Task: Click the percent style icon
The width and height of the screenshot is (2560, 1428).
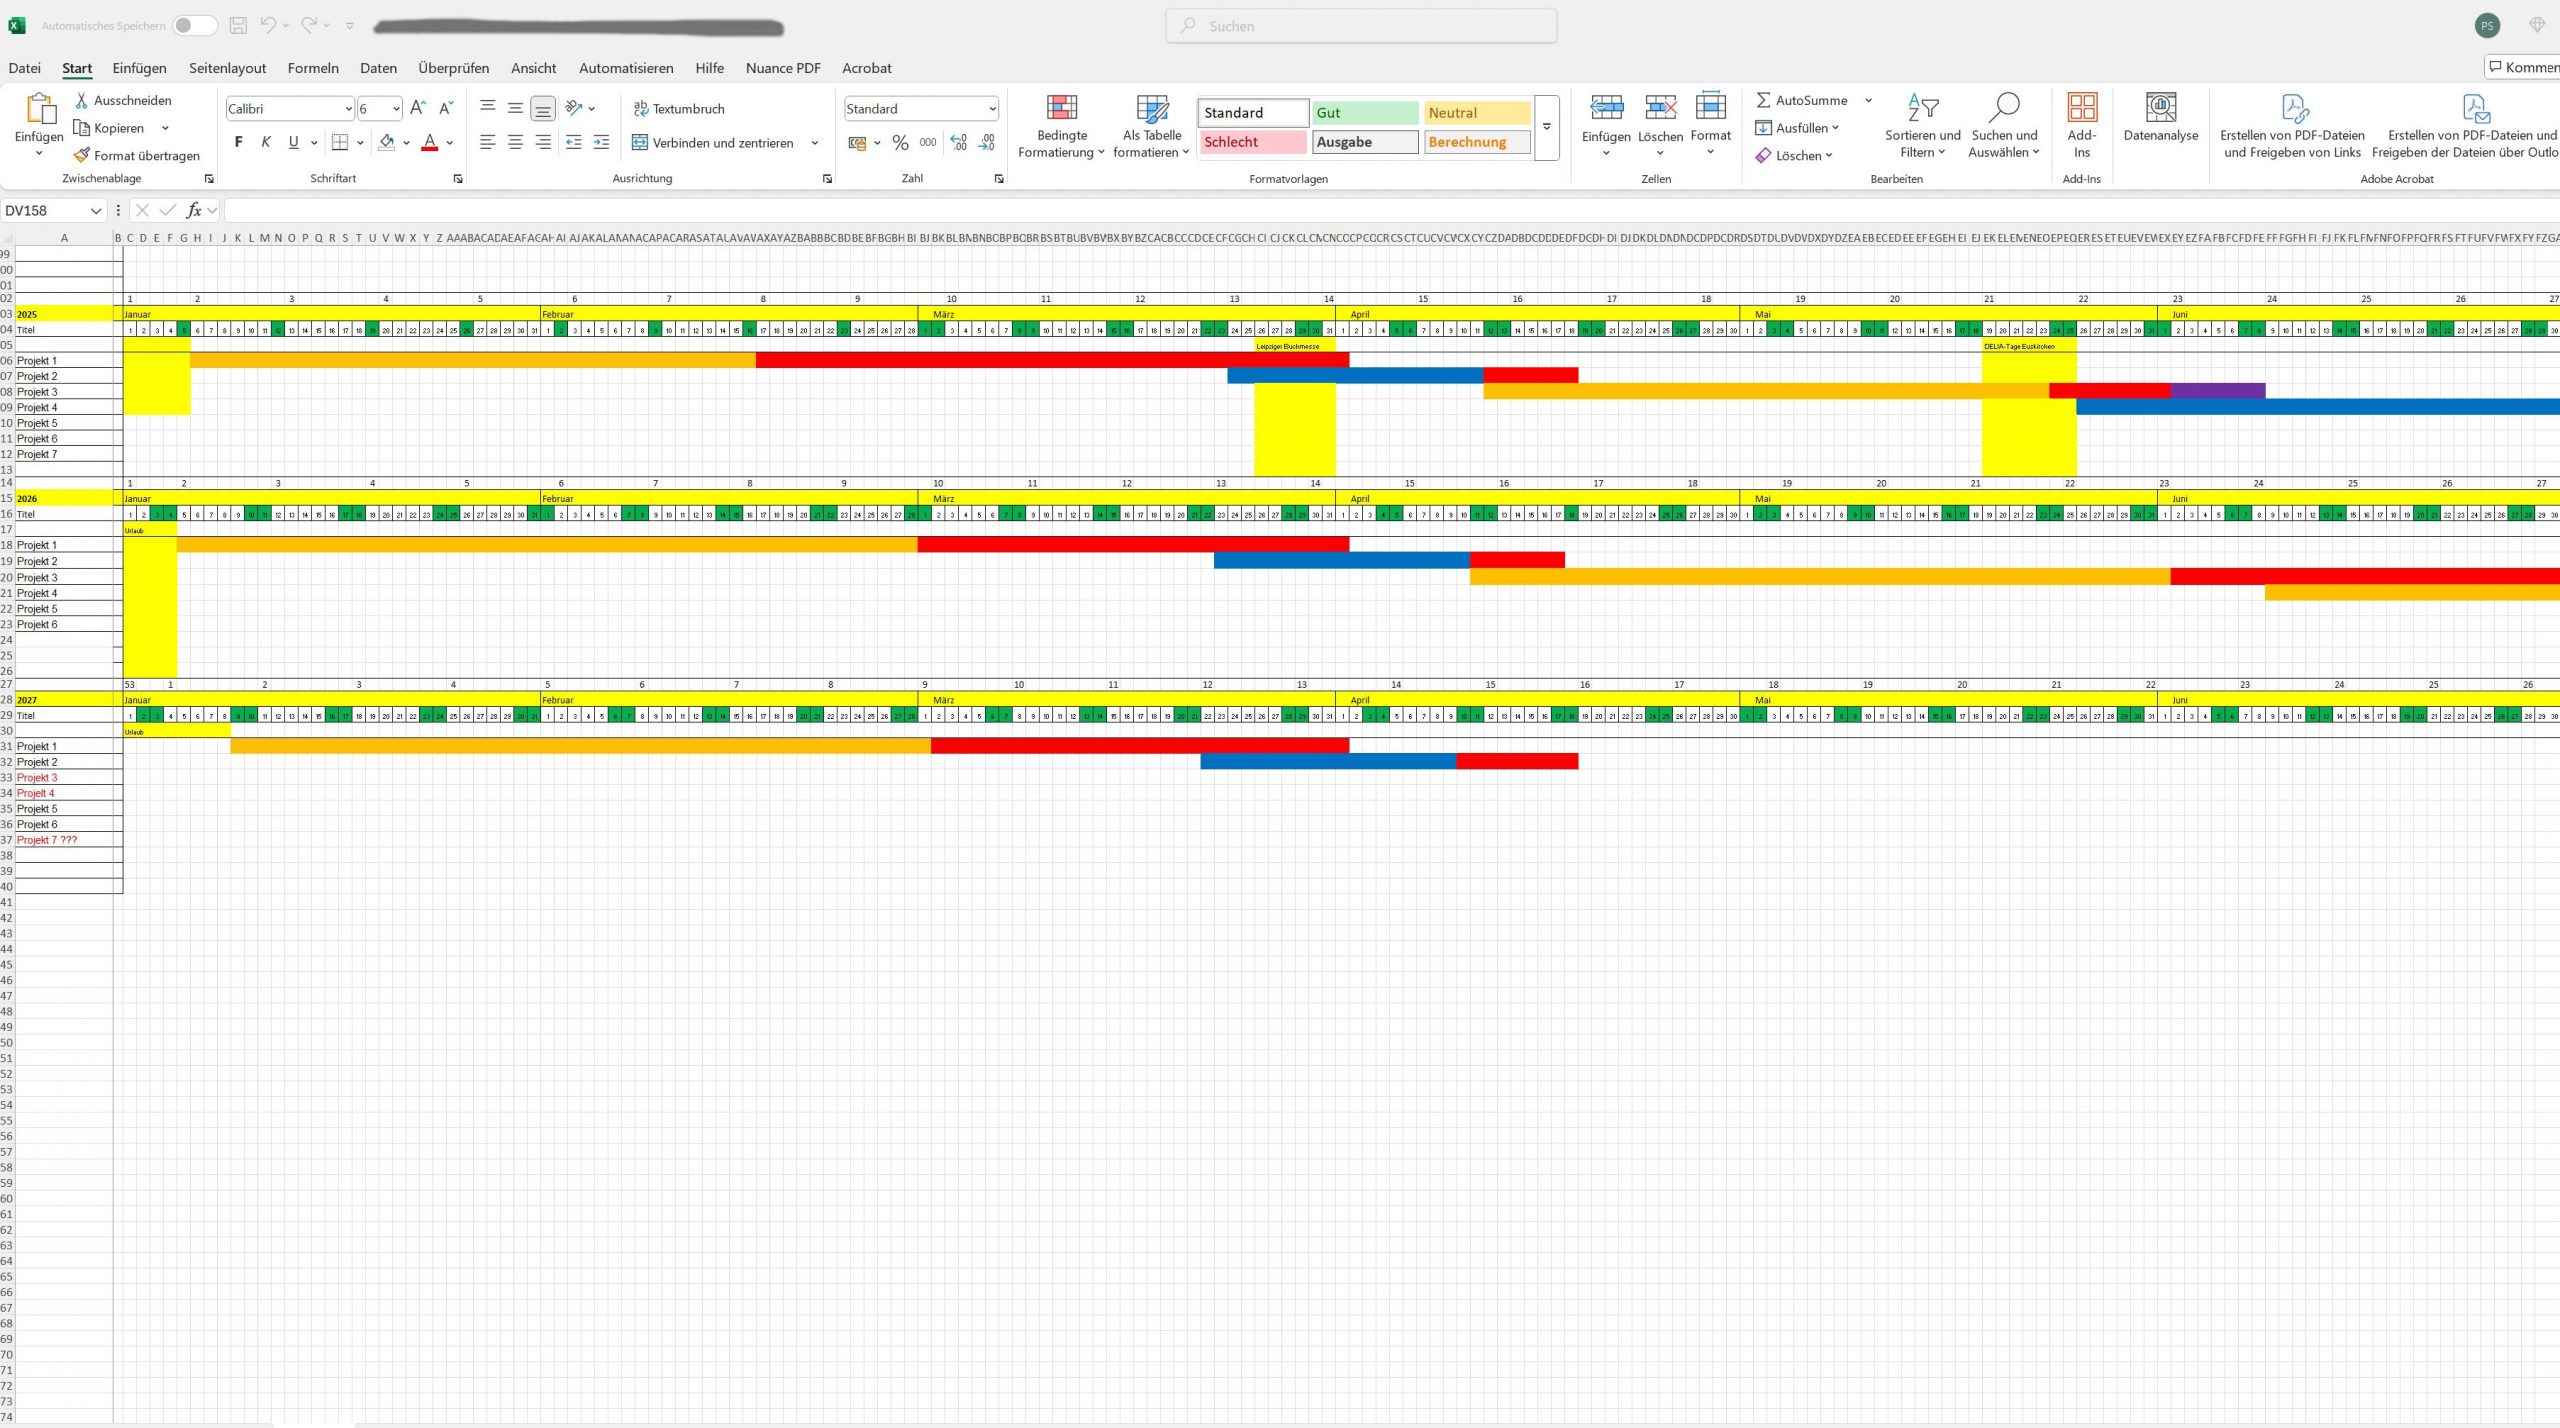Action: click(x=900, y=143)
